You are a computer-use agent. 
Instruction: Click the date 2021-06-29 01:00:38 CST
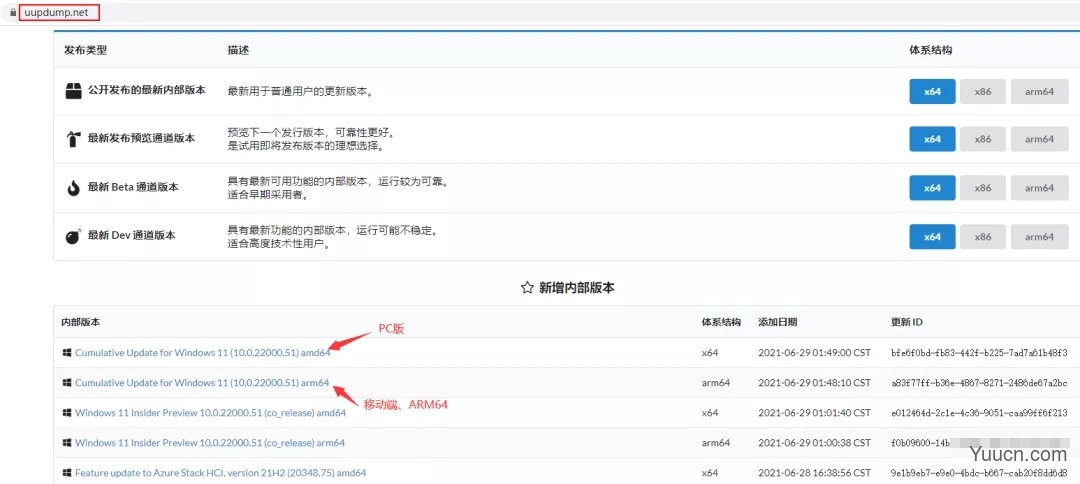(x=815, y=443)
